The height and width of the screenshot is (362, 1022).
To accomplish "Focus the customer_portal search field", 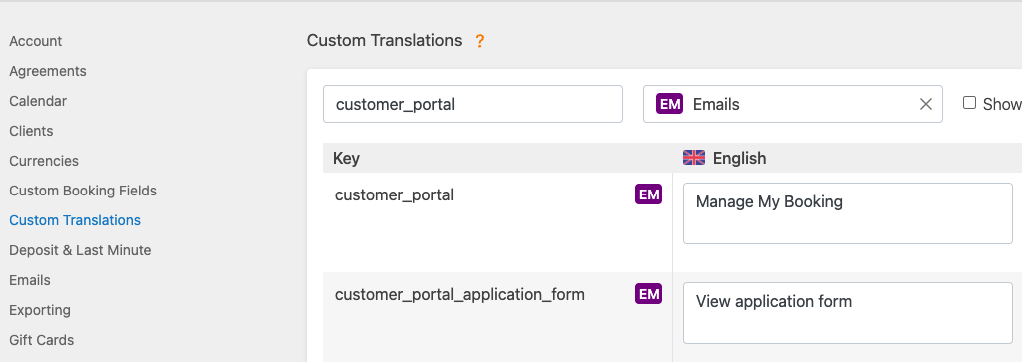I will click(x=473, y=104).
